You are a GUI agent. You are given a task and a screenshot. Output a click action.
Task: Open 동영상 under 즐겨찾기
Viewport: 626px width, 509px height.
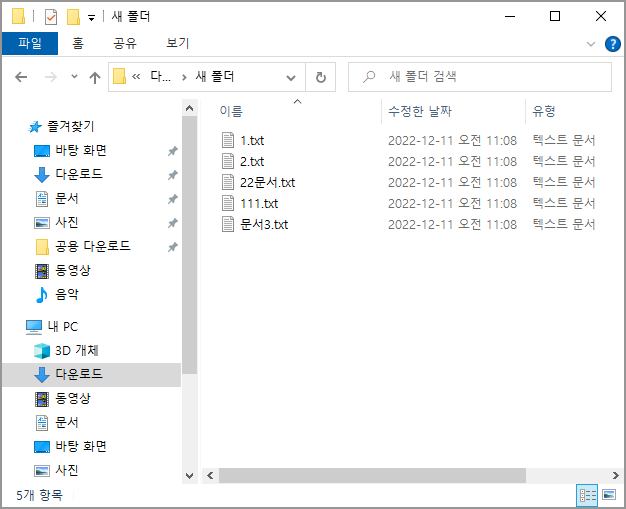[73, 271]
